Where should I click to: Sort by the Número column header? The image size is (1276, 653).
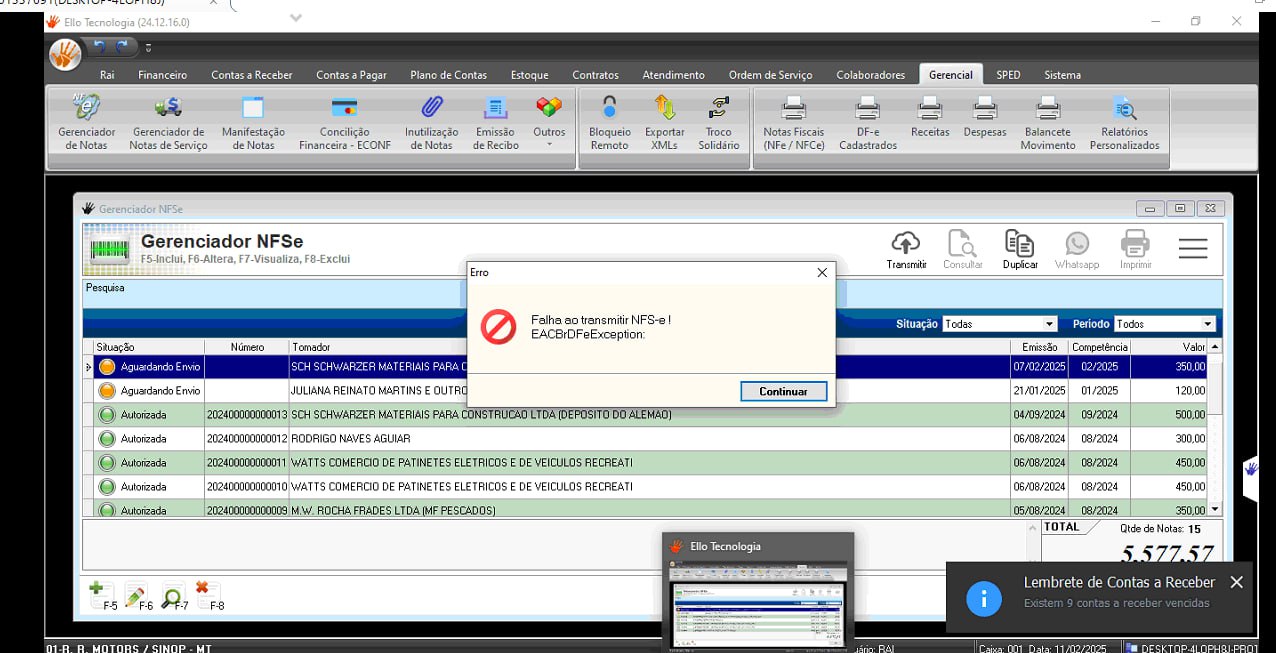pos(247,347)
